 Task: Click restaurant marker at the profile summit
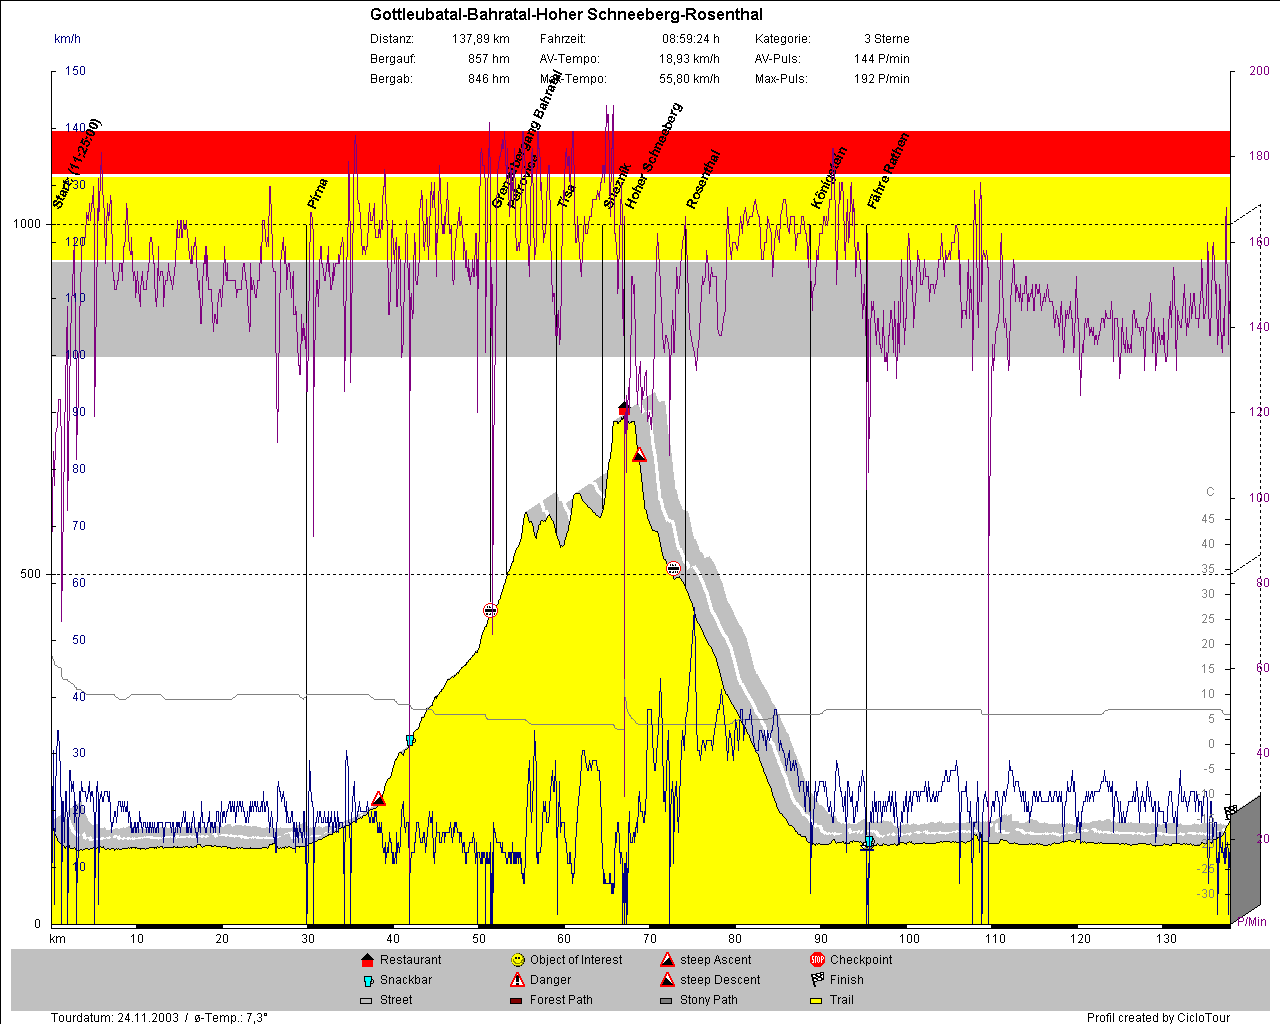pos(624,408)
